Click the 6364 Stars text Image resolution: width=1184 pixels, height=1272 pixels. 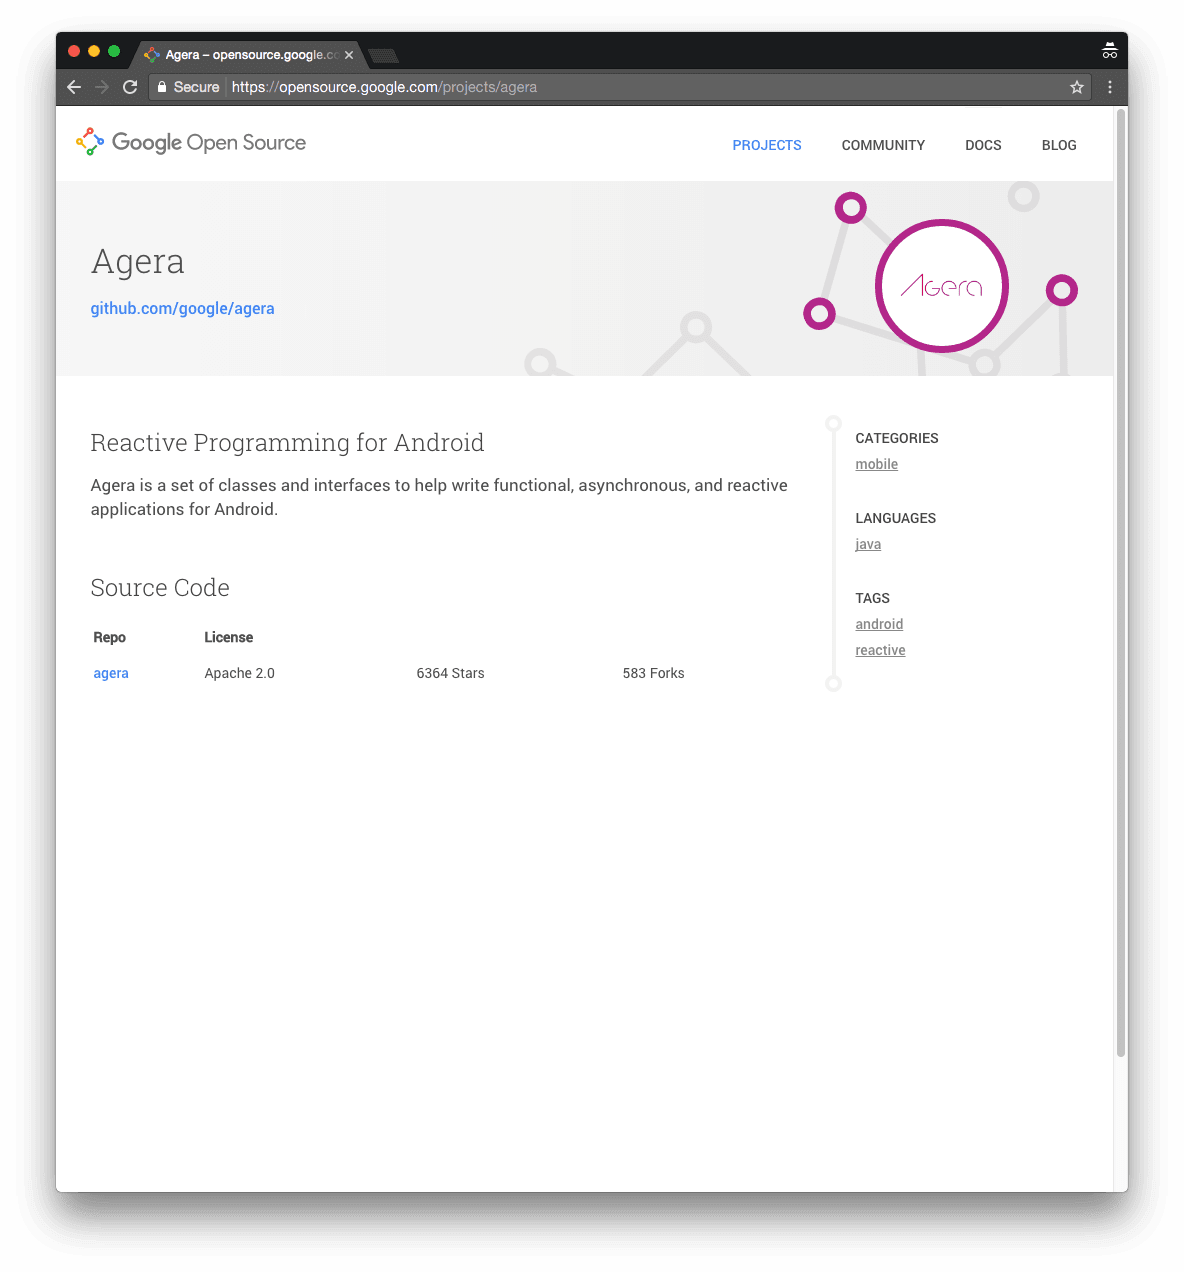coord(450,673)
